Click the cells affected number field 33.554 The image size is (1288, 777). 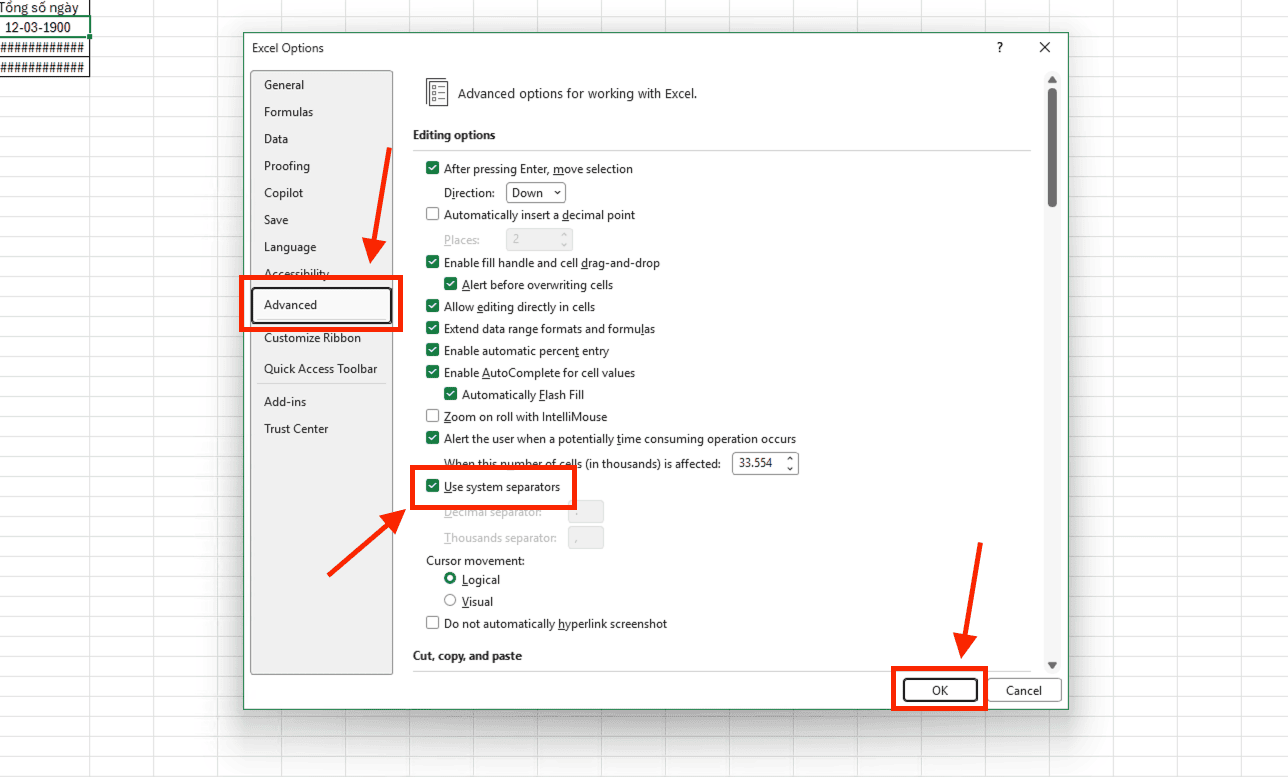(758, 464)
